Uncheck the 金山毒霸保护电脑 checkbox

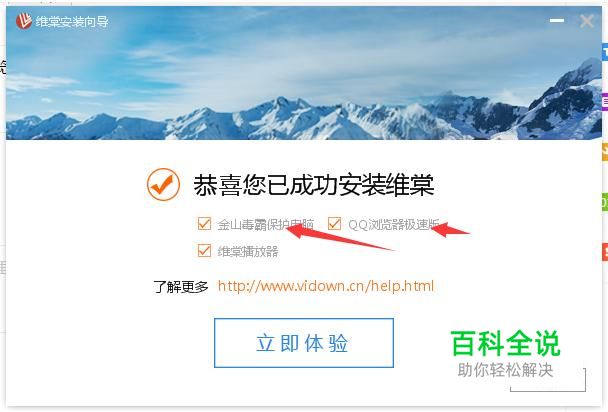click(x=204, y=224)
